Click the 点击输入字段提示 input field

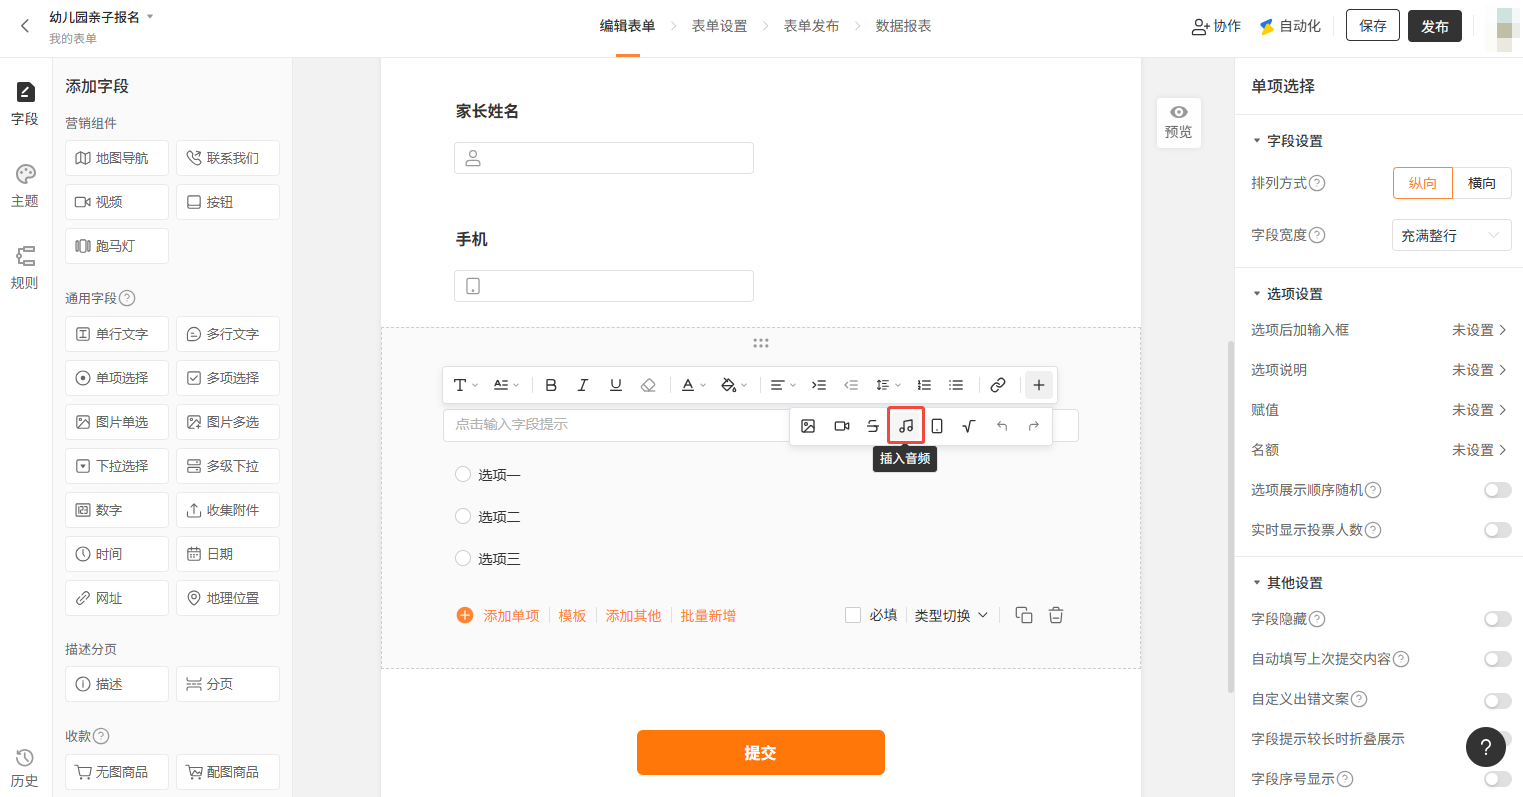pos(615,424)
